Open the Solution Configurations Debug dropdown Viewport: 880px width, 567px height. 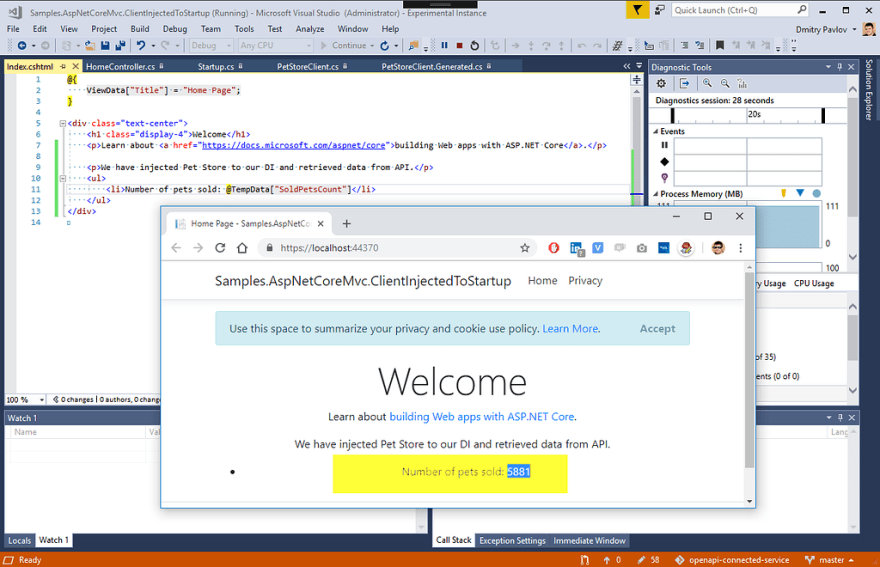(x=211, y=45)
